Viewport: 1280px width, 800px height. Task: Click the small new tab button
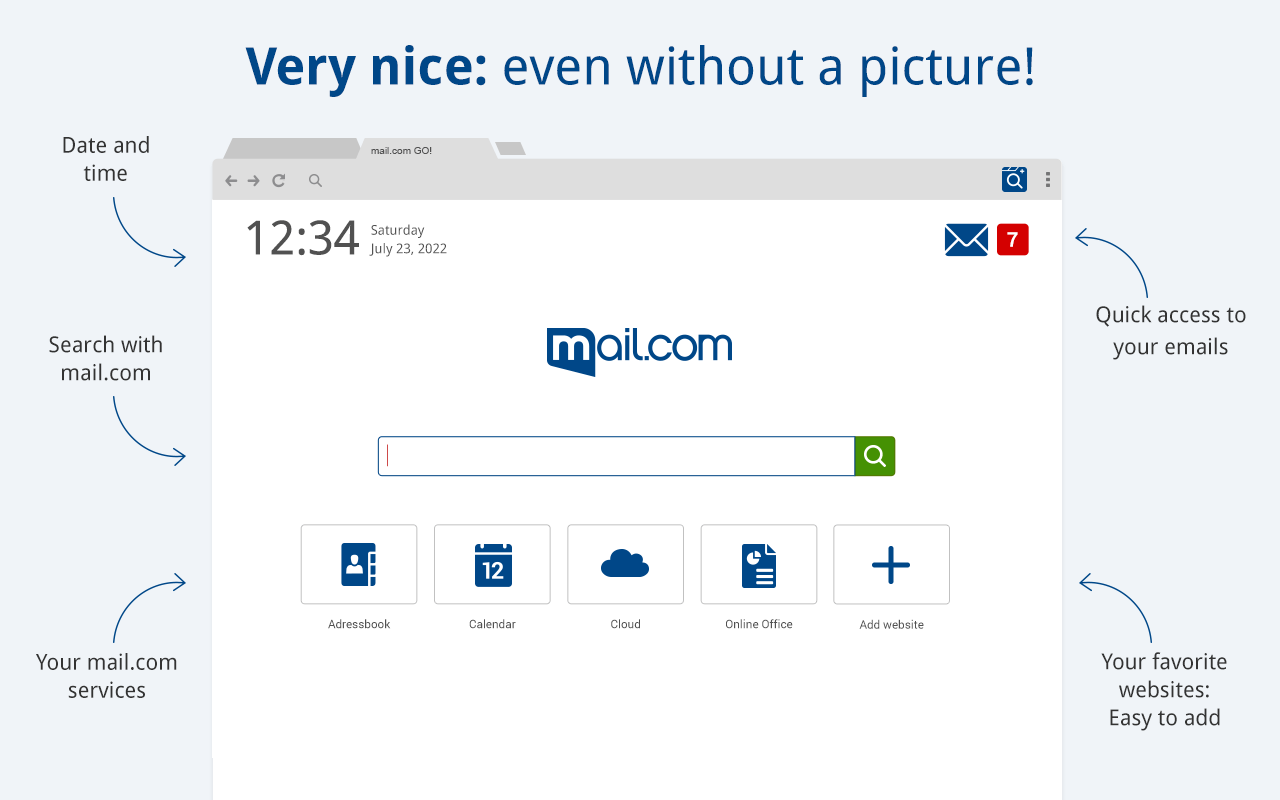tap(510, 149)
